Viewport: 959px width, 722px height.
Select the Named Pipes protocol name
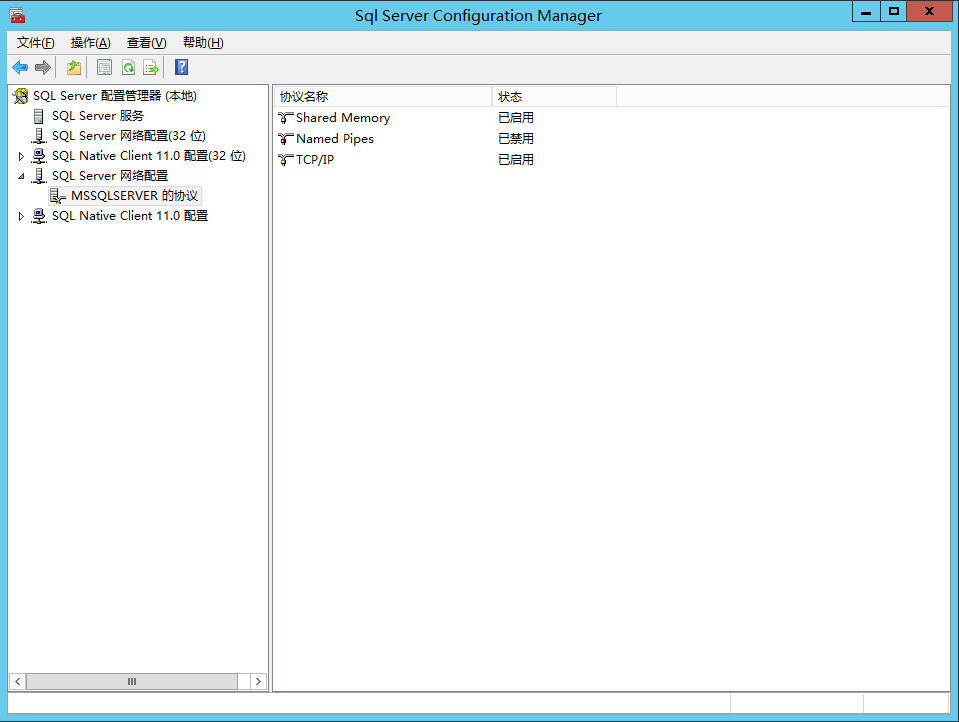pyautogui.click(x=335, y=139)
